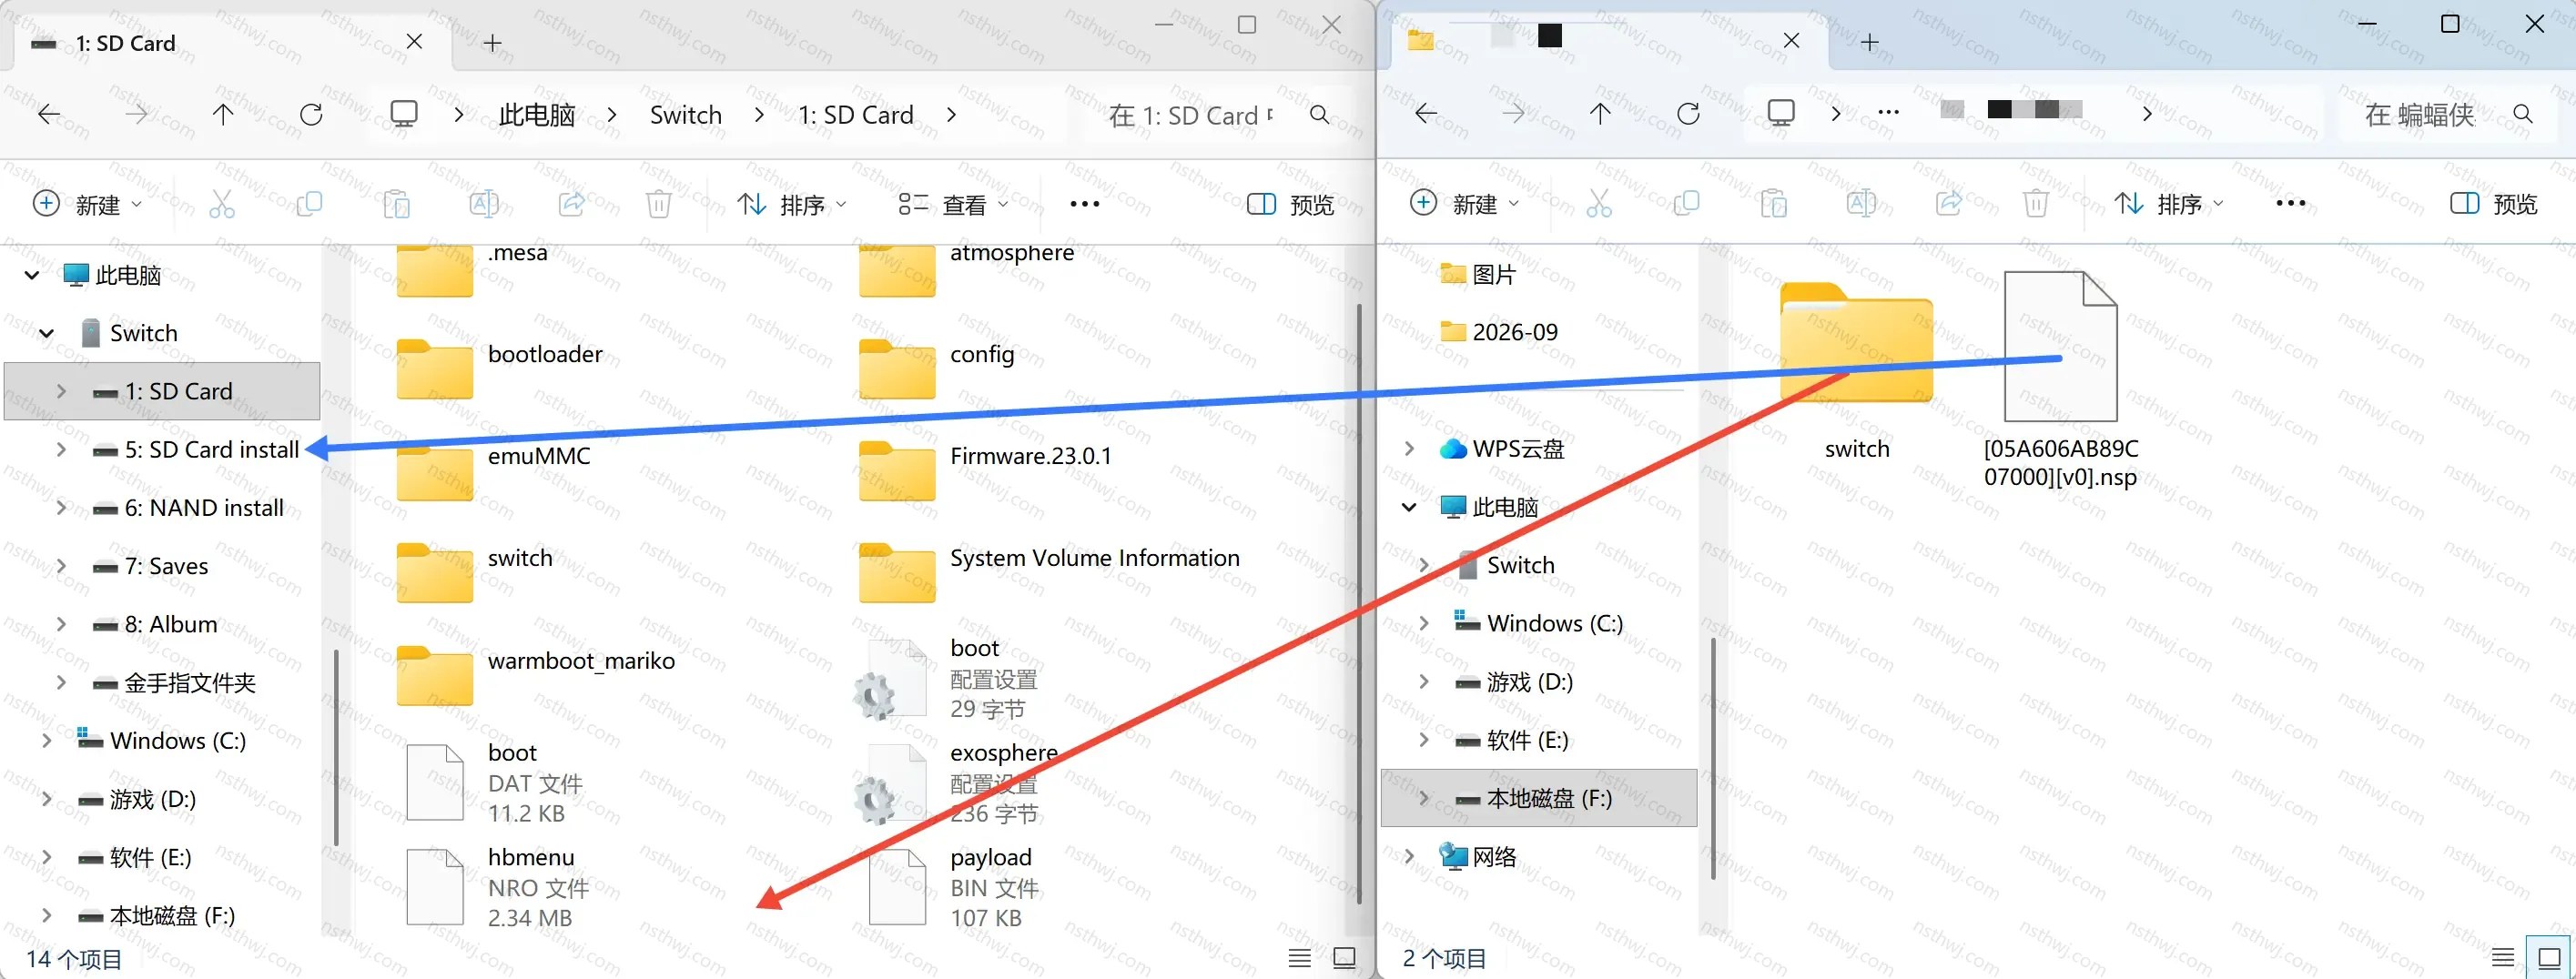Expand the 5: SD Card install tree node
This screenshot has width=2576, height=979.
pyautogui.click(x=61, y=450)
